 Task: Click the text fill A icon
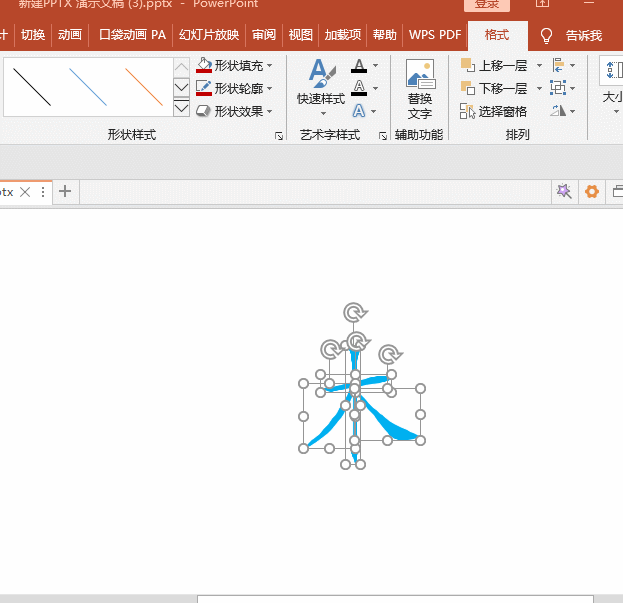tap(359, 66)
